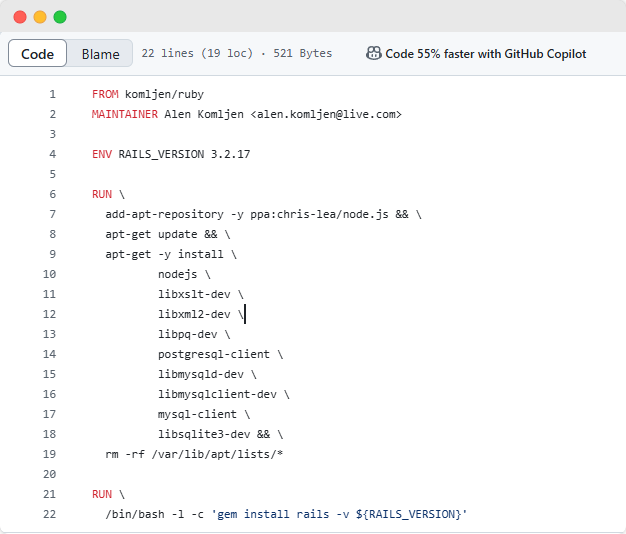
Task: Select line number 22
Action: click(x=50, y=514)
